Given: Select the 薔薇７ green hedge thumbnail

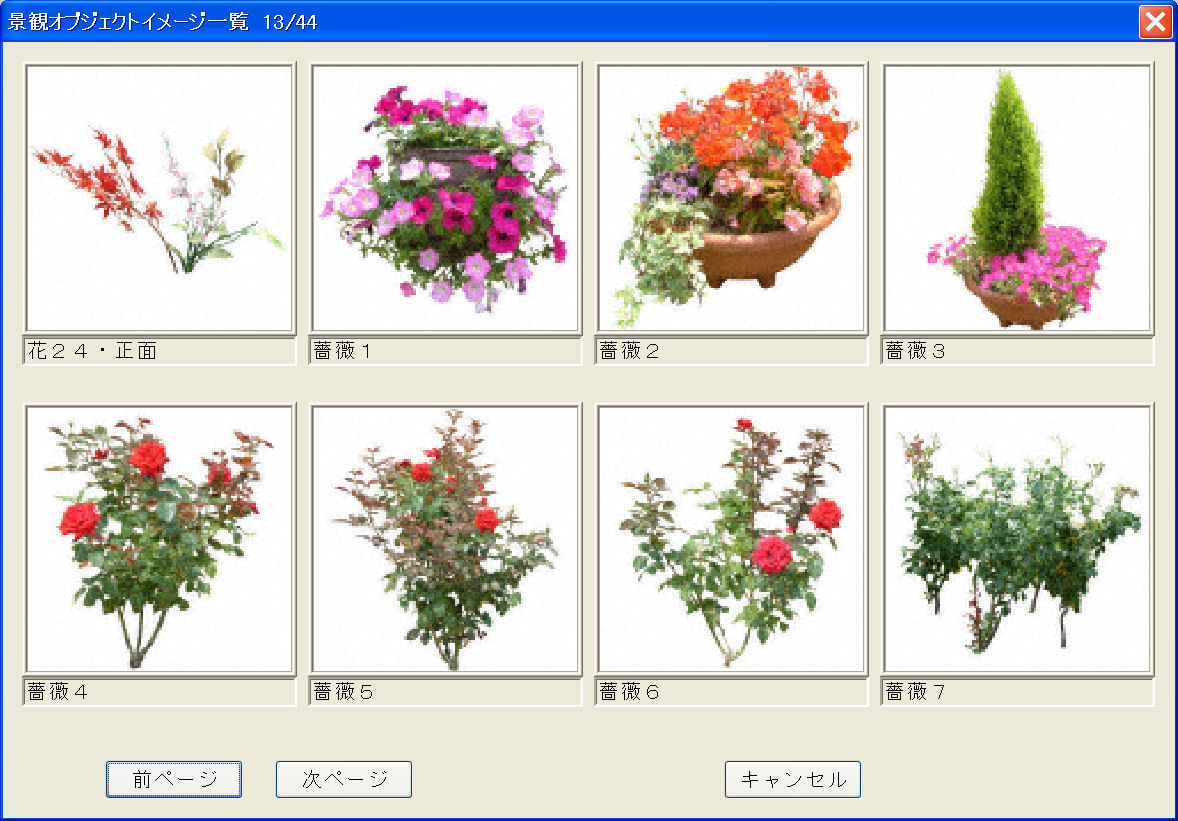Looking at the screenshot, I should point(1018,539).
